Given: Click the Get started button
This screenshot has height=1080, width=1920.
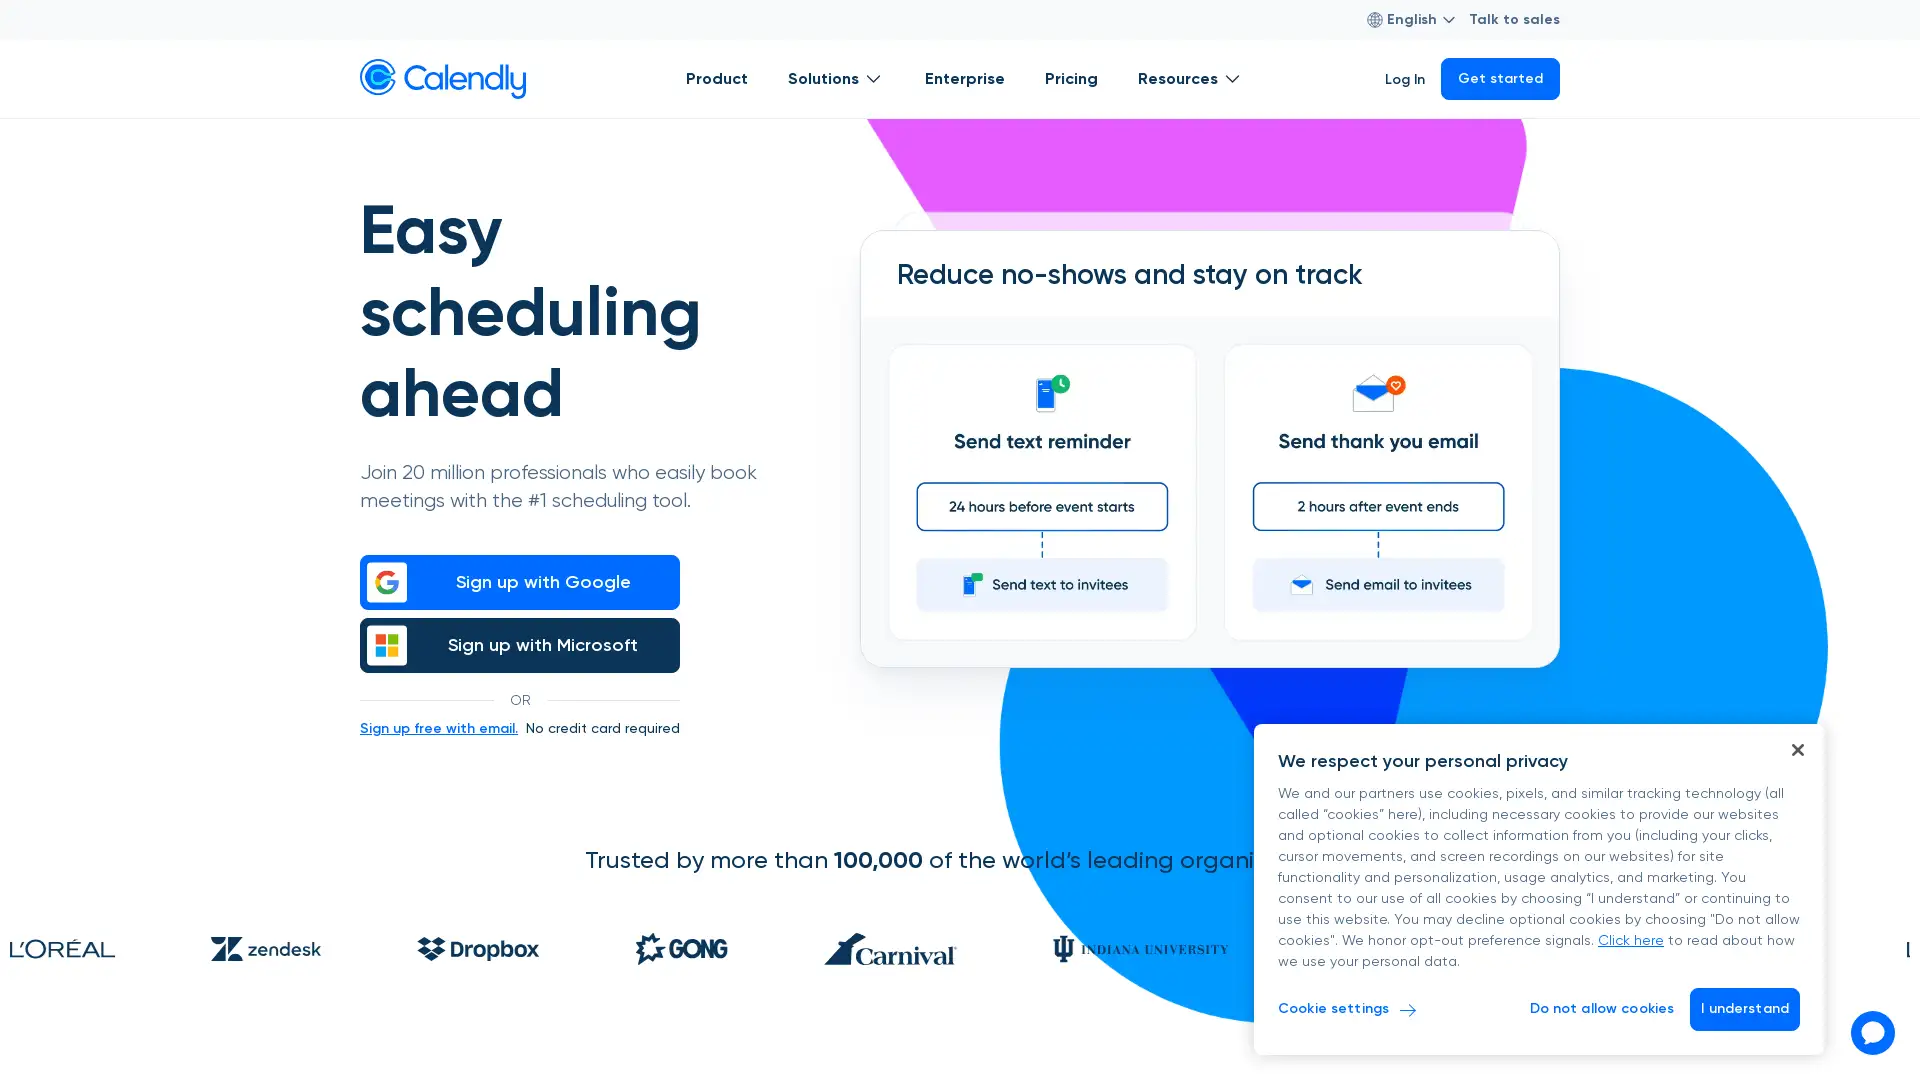Looking at the screenshot, I should (x=1499, y=79).
